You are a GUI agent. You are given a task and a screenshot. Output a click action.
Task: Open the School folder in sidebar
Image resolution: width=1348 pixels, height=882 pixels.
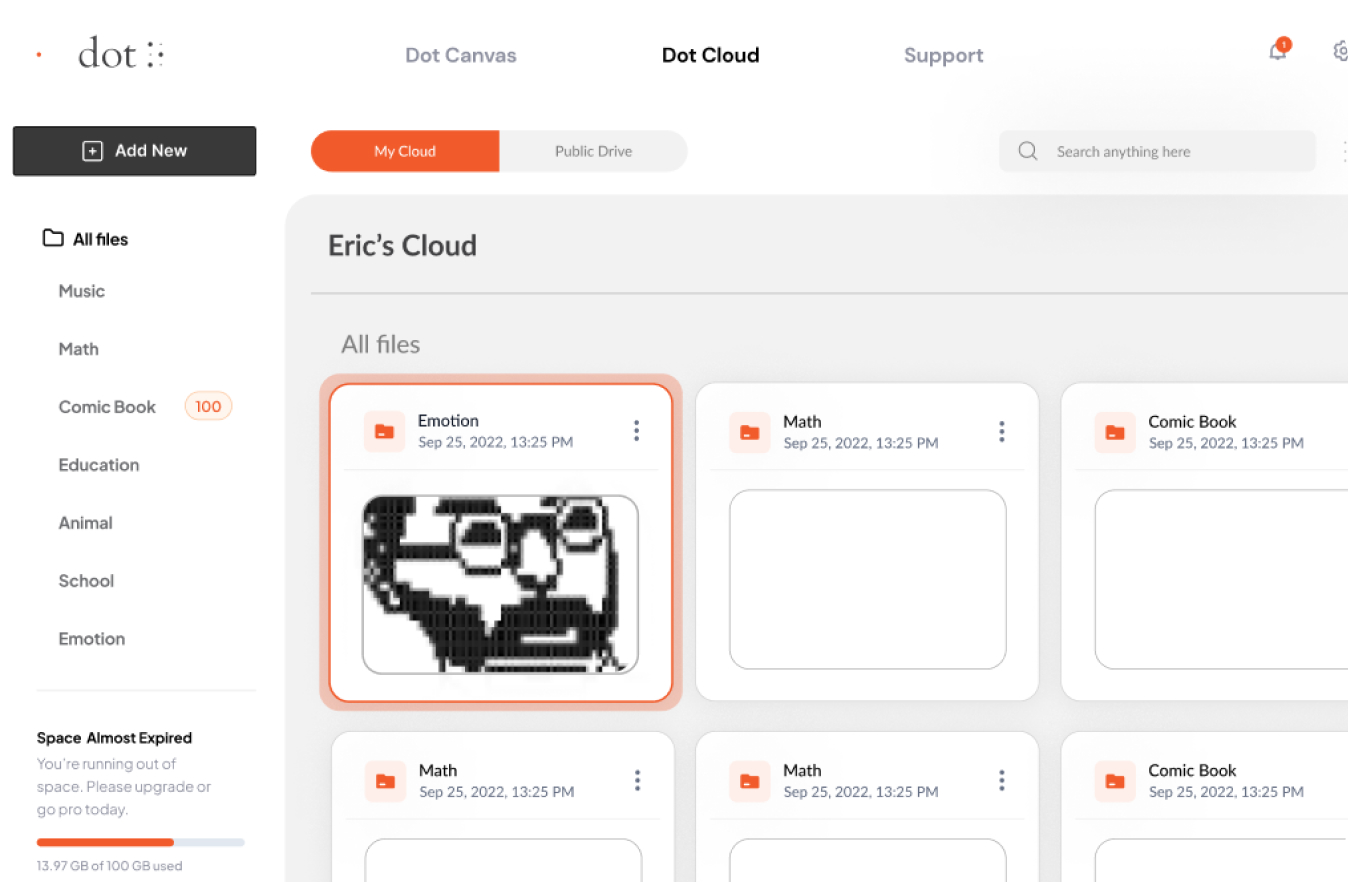coord(86,581)
